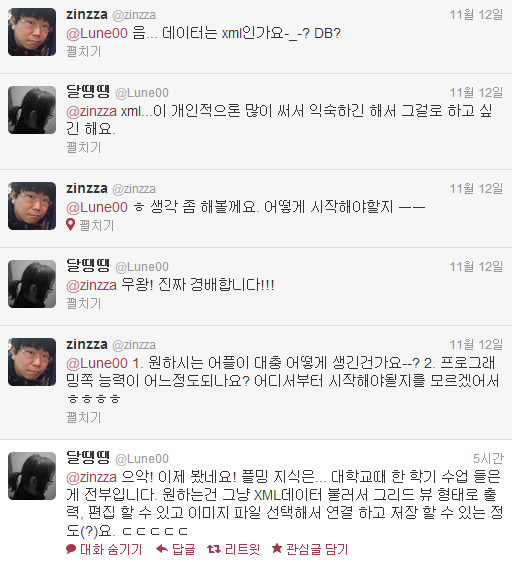Expand the tweet with the location pin
Viewport: 512px width, 571px height.
click(x=97, y=225)
